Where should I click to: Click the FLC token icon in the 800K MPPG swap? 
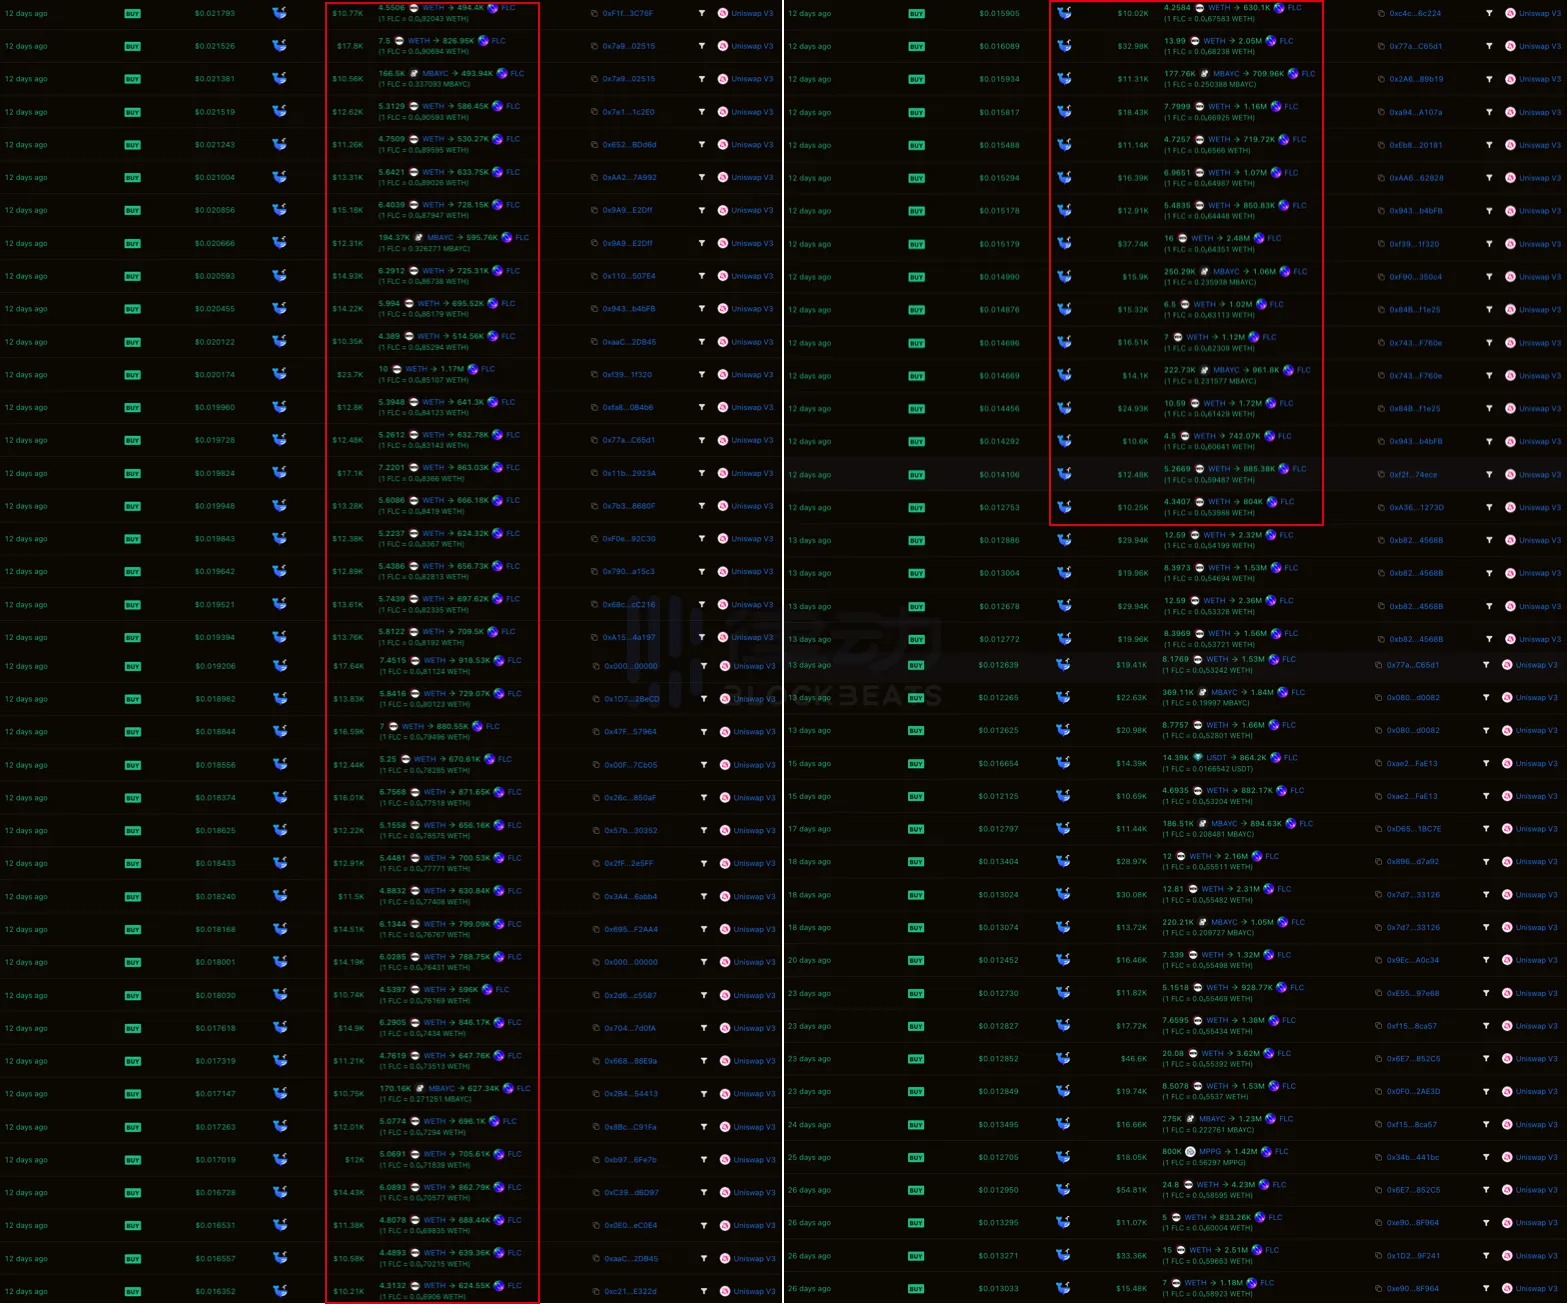coord(1266,1152)
